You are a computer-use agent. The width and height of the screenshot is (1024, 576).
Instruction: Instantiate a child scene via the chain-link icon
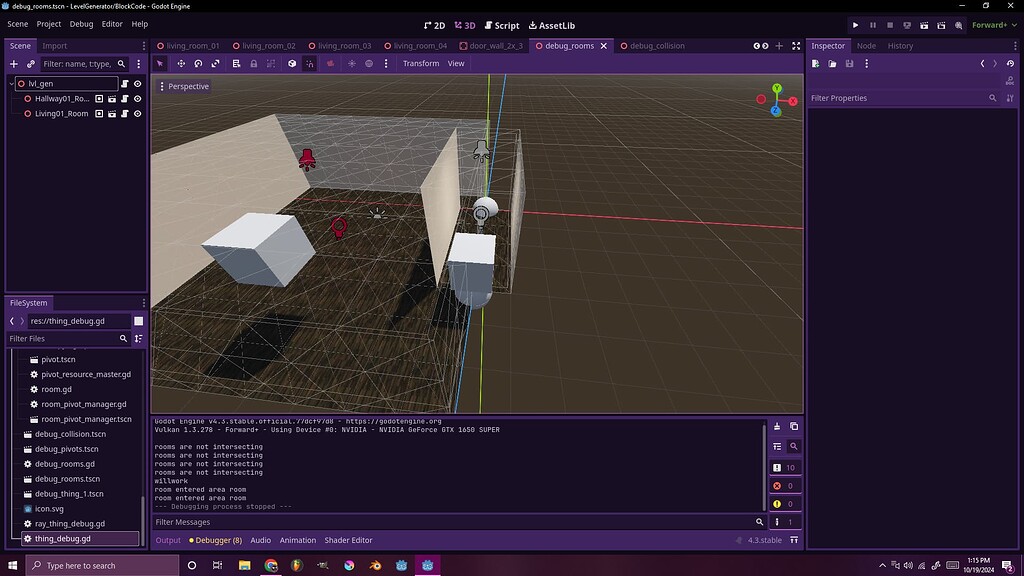(30, 64)
